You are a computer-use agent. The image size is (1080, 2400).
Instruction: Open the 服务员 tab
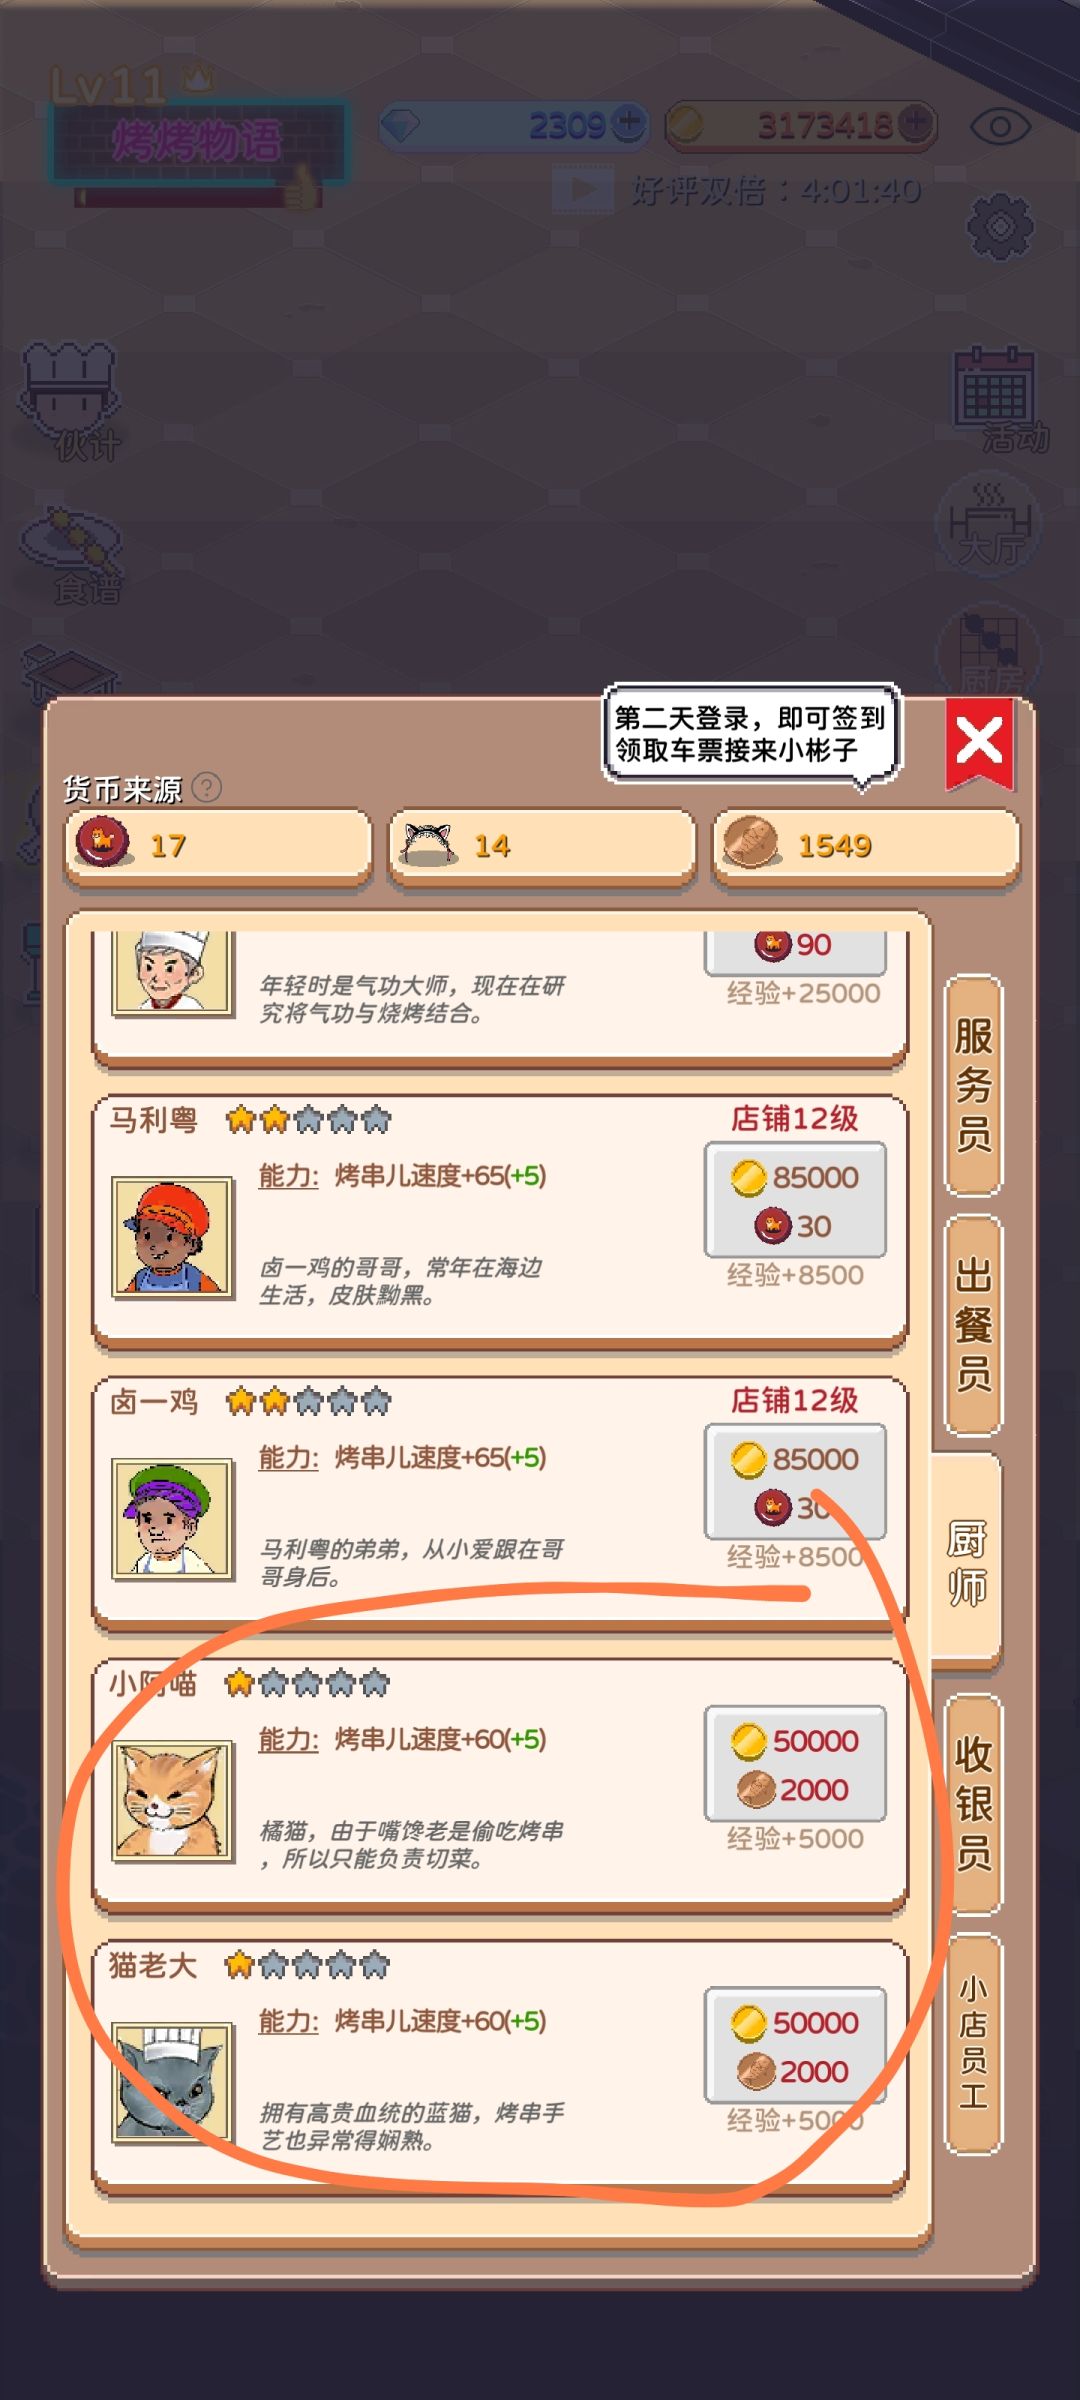973,1085
